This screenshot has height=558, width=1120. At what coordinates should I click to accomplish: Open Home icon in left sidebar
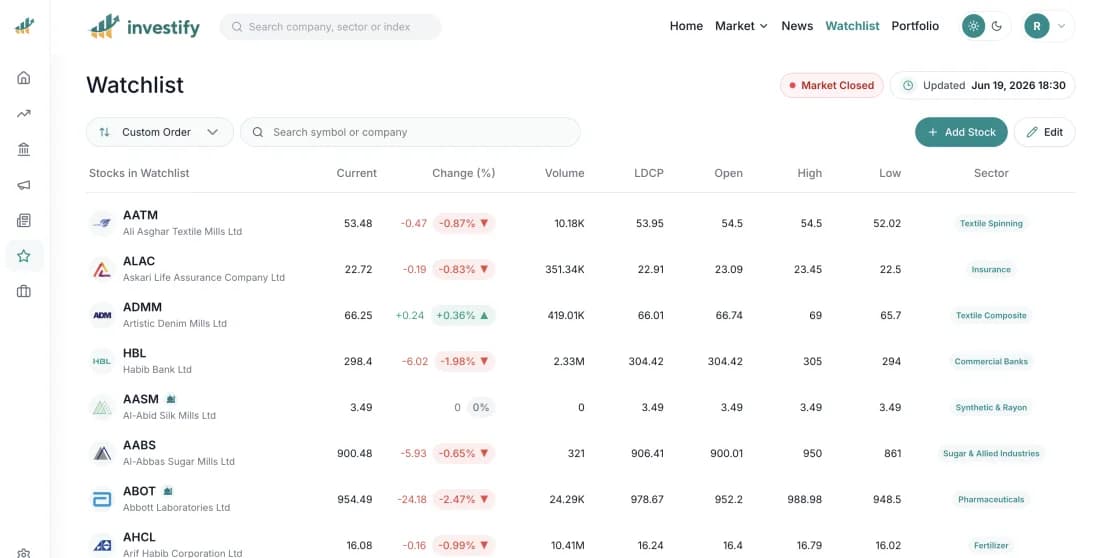pyautogui.click(x=24, y=77)
